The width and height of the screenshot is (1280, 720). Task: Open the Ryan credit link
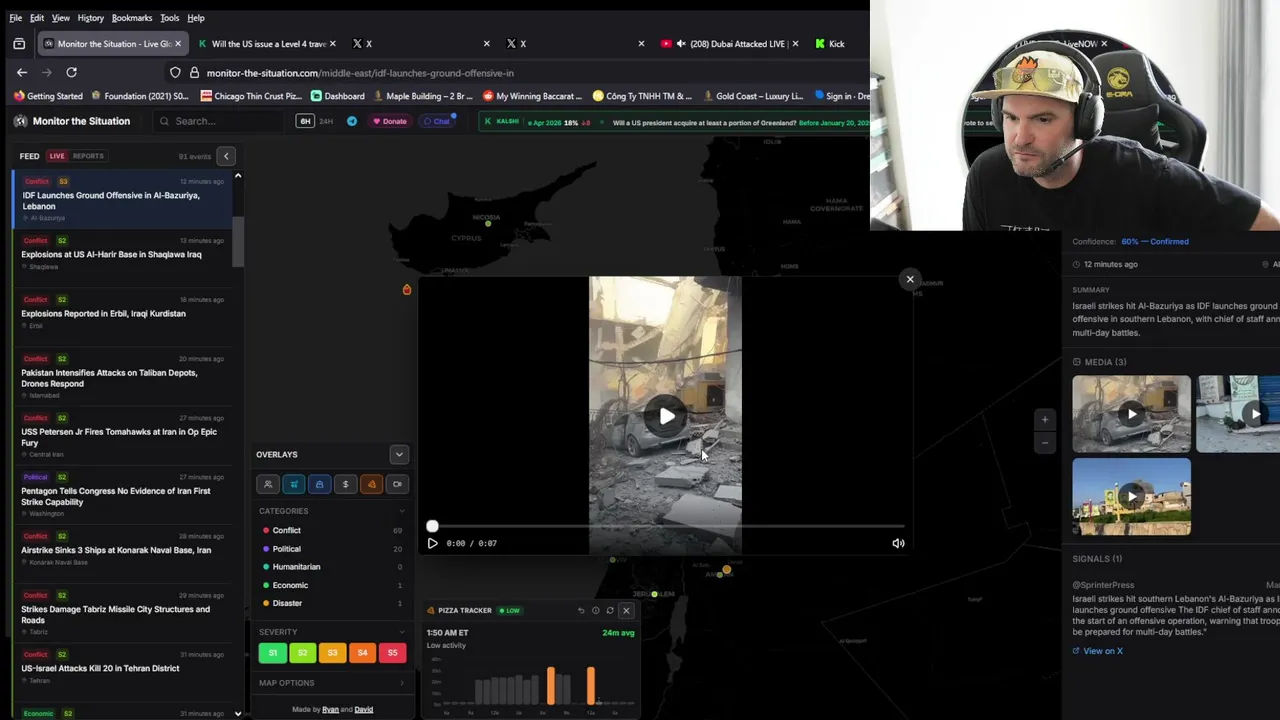(x=330, y=710)
